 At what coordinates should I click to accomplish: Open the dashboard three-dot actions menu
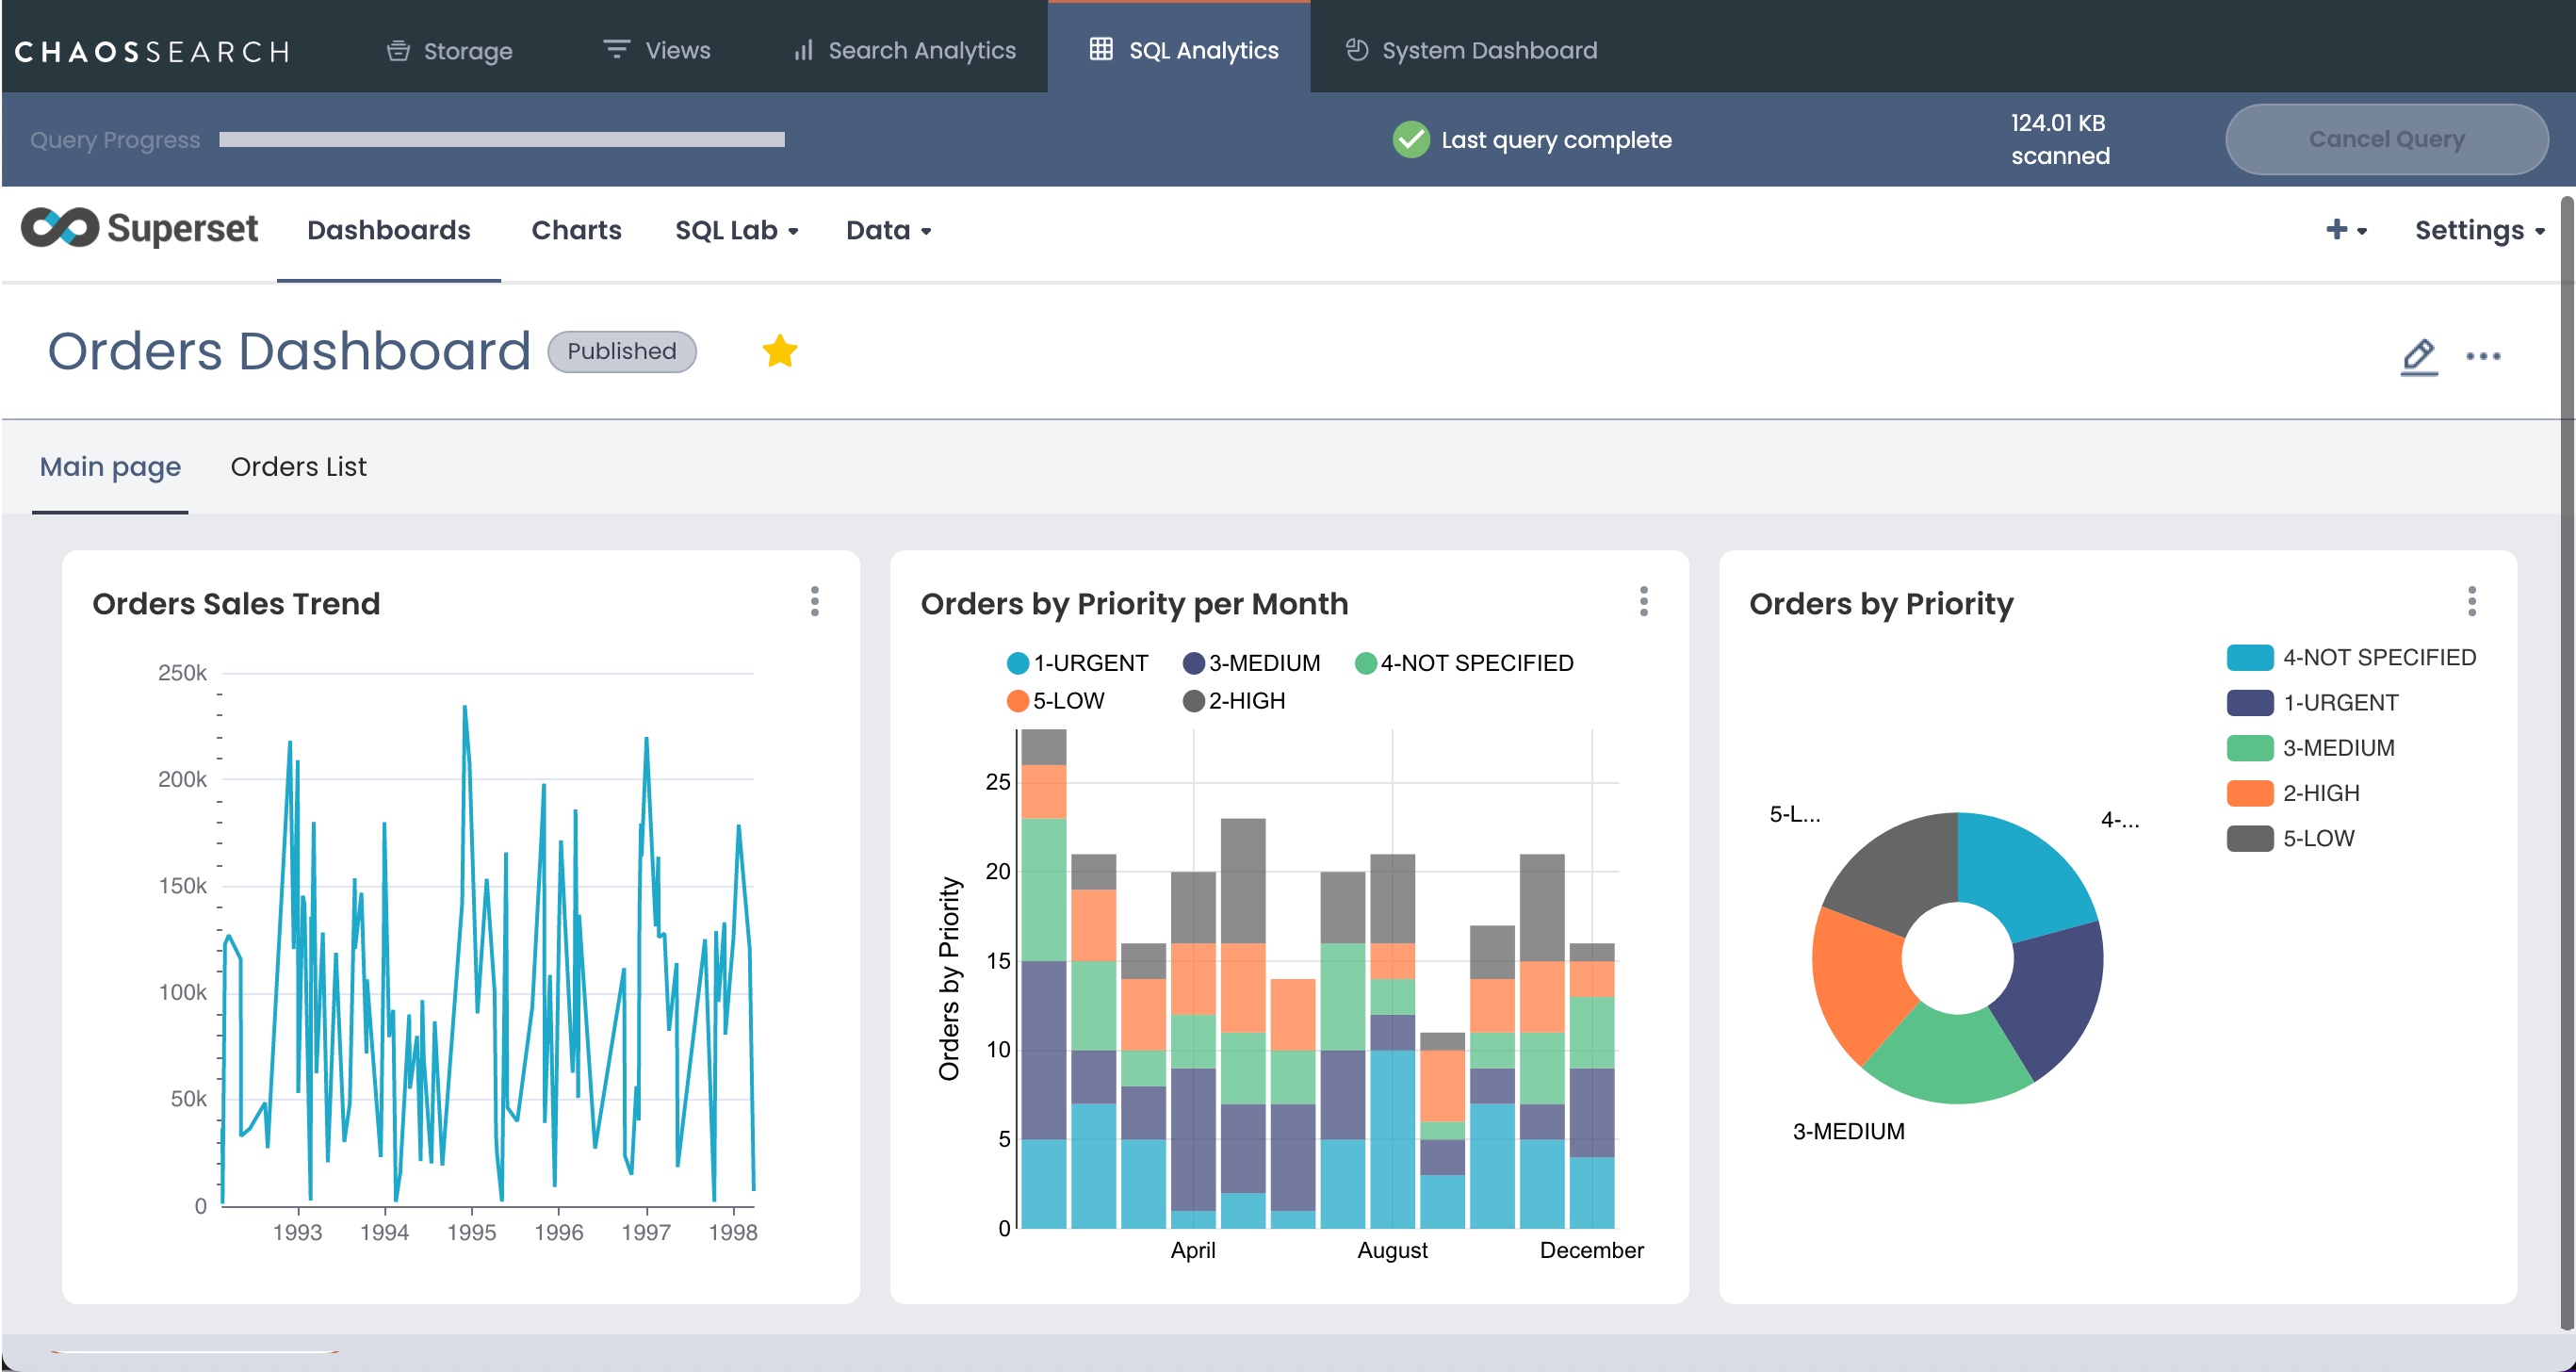[2482, 356]
